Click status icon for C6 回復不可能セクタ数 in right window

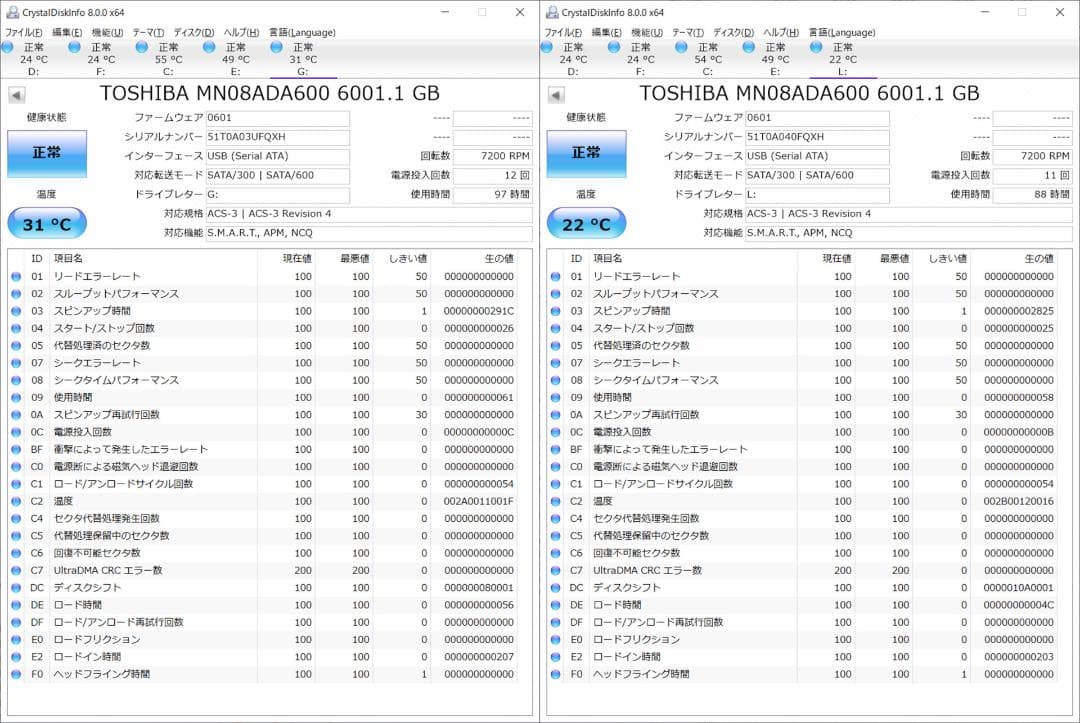pyautogui.click(x=555, y=553)
